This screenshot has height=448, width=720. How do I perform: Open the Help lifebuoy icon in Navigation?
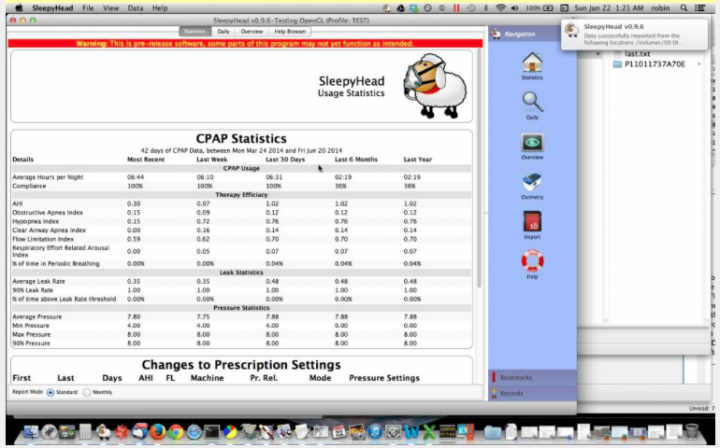[532, 261]
